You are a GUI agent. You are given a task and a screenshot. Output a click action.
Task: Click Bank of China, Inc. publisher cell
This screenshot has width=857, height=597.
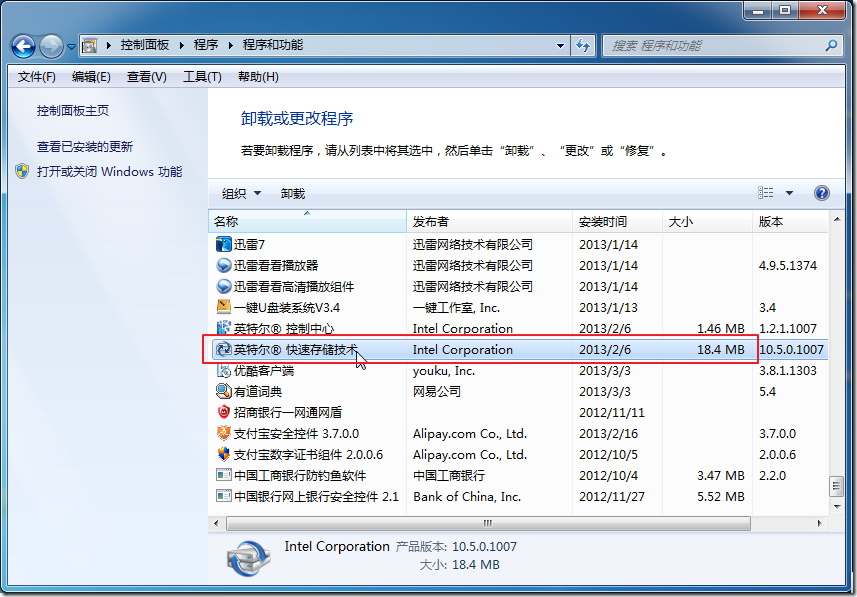pos(467,496)
